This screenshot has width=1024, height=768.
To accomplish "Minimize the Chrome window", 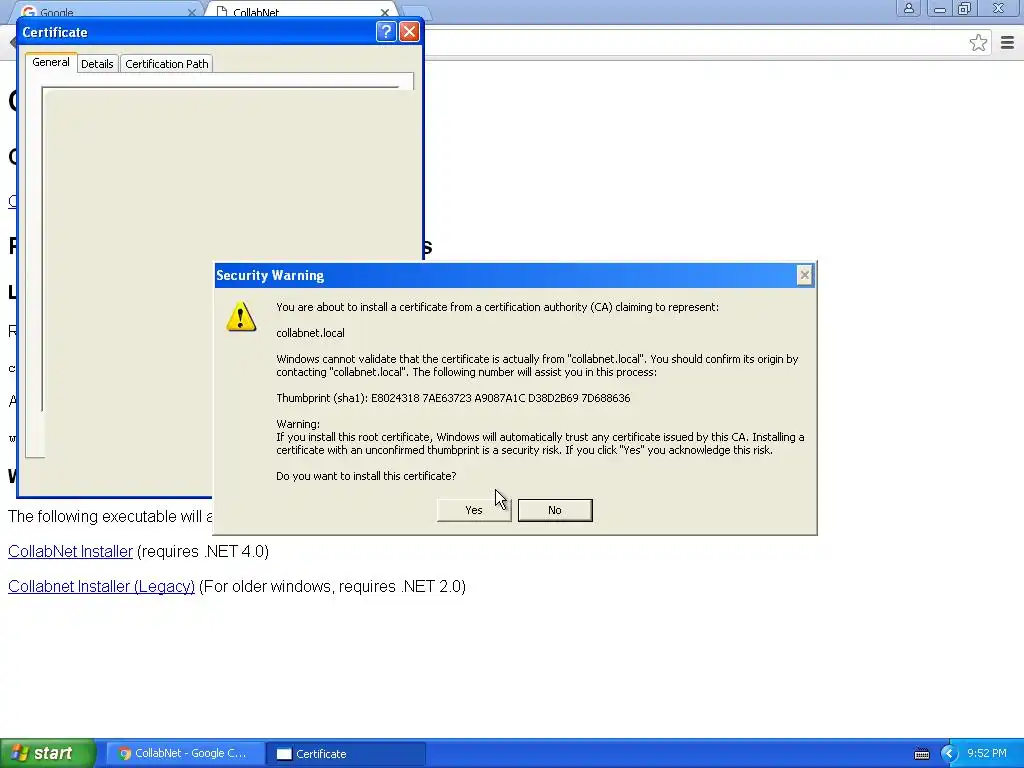I will [x=940, y=8].
